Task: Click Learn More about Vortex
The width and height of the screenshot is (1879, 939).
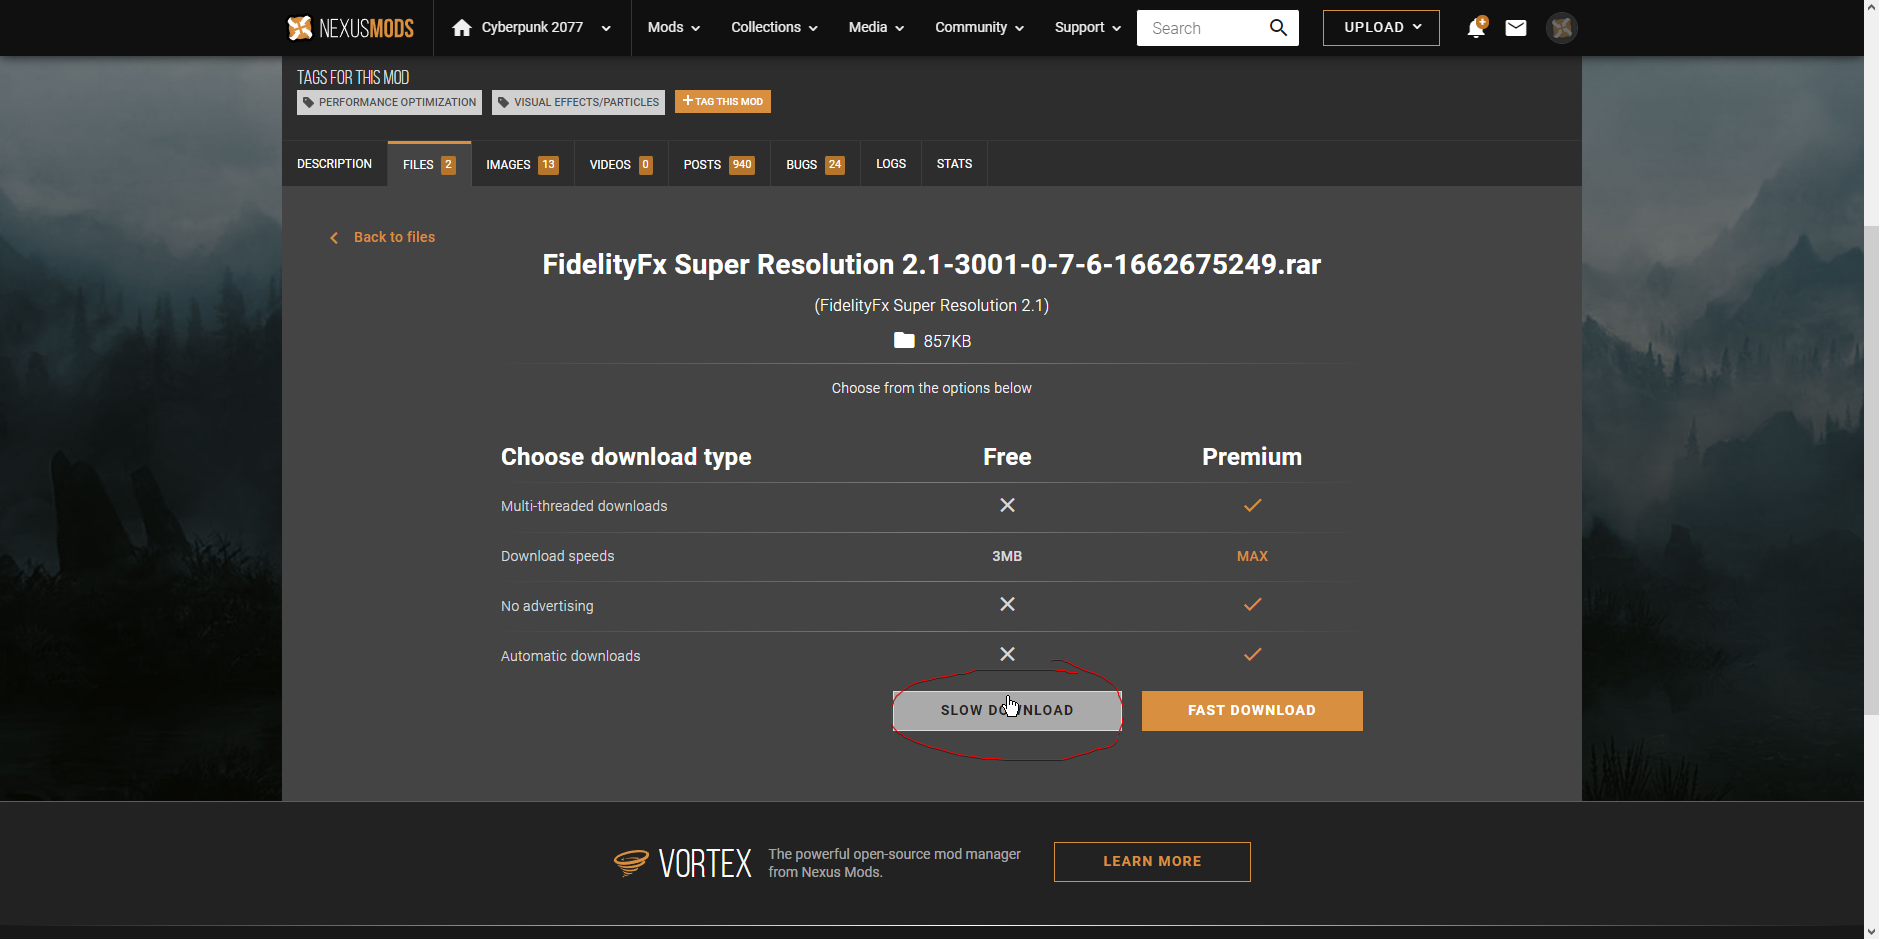Action: coord(1152,862)
